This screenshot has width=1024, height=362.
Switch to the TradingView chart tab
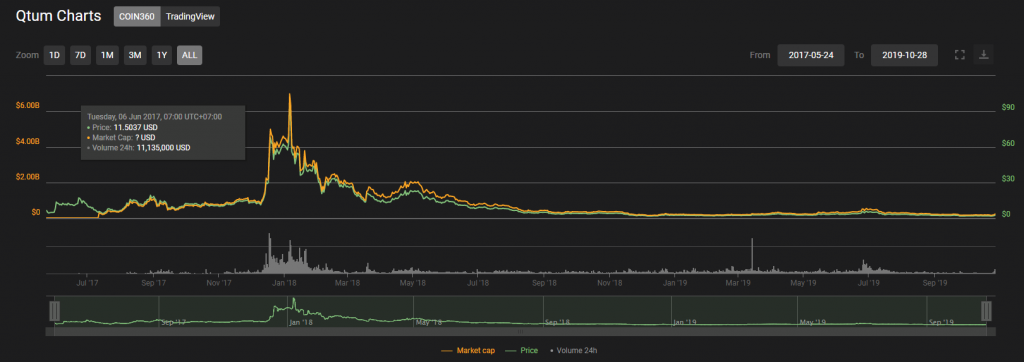tap(190, 17)
